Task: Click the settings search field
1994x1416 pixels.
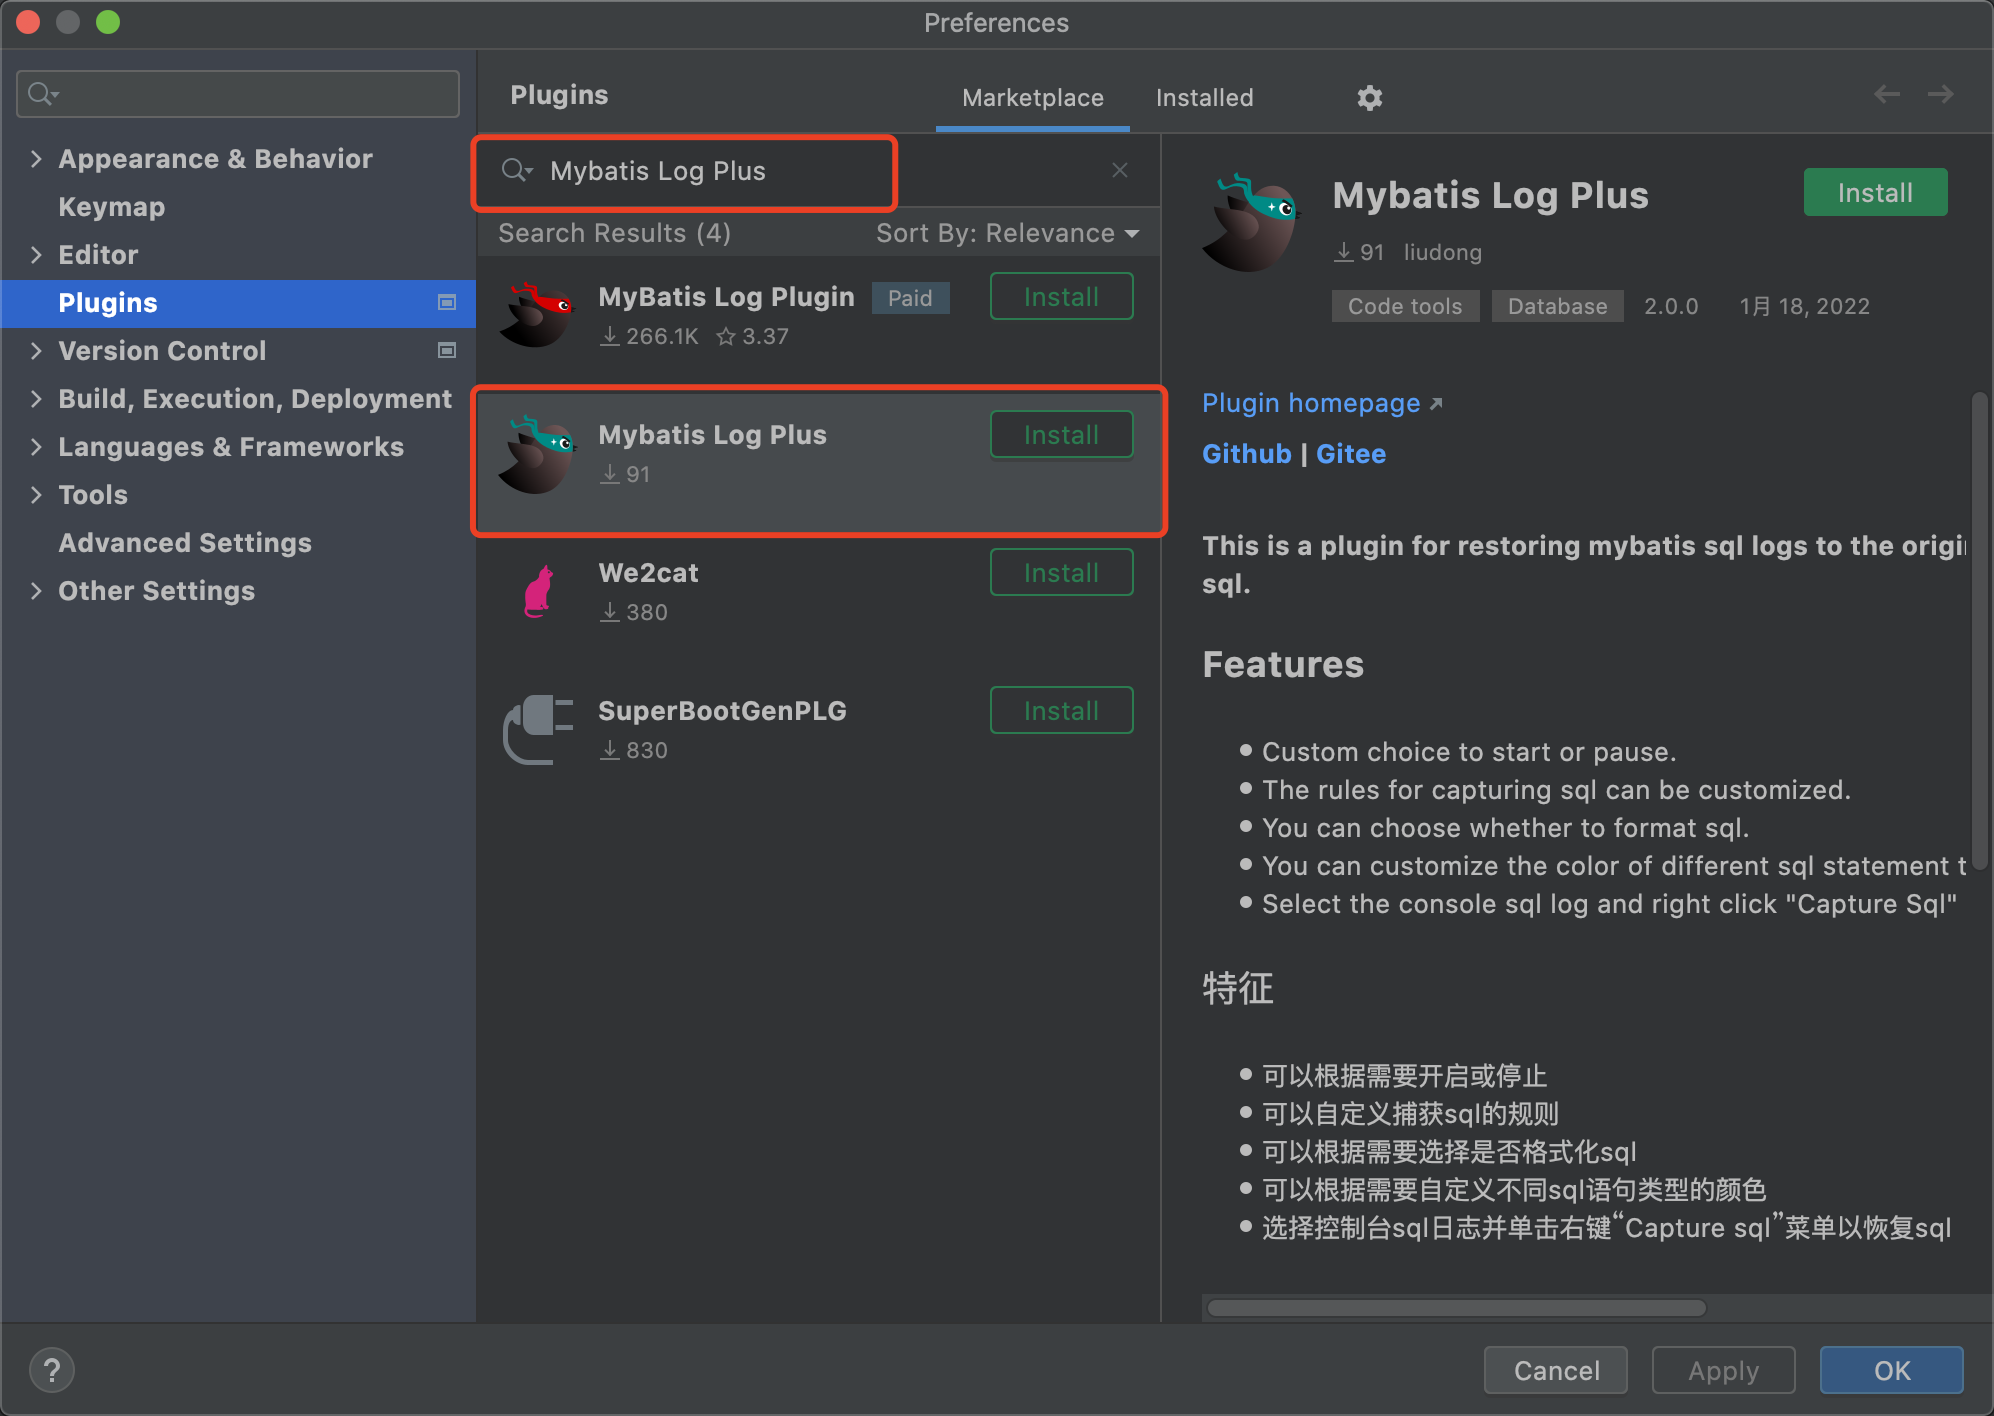Action: coord(238,94)
